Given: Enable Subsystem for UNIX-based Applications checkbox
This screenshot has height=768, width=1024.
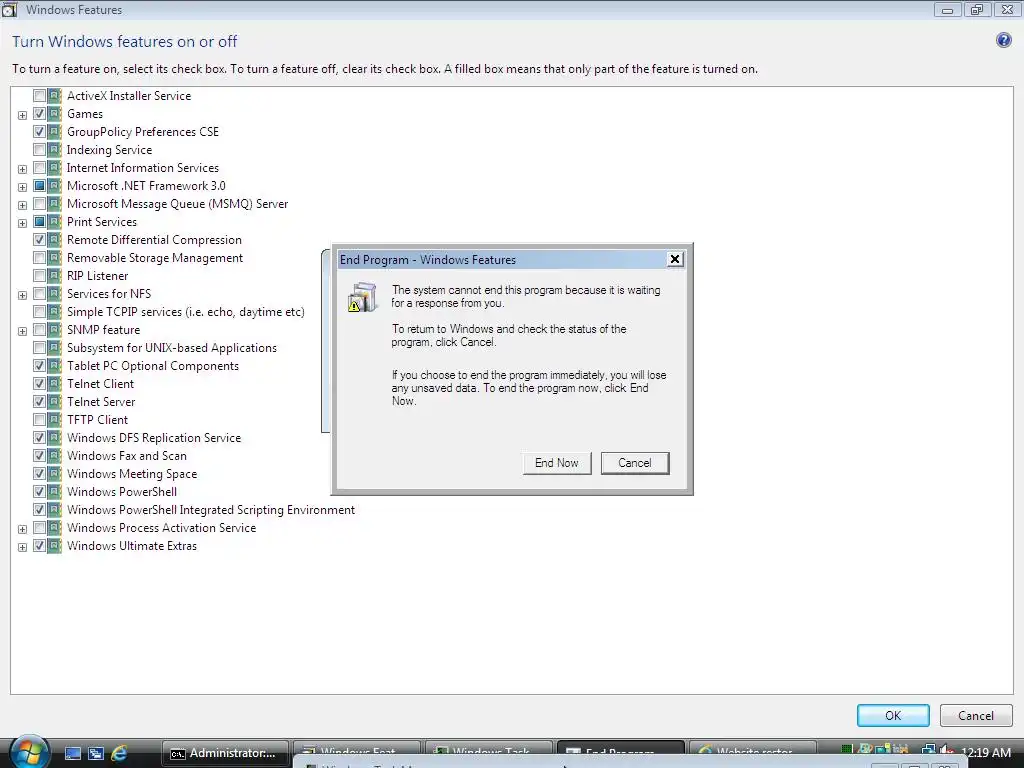Looking at the screenshot, I should pos(39,348).
